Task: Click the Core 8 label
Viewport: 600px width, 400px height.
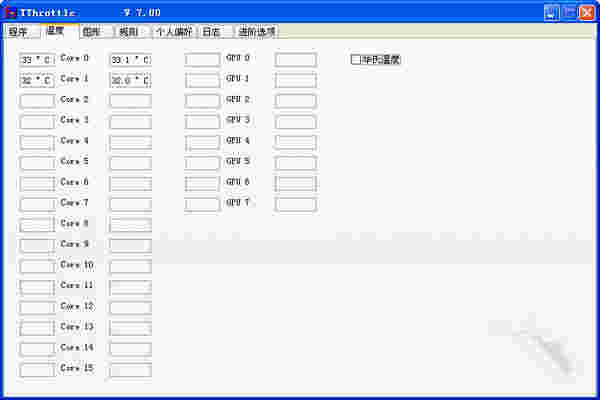Action: [x=75, y=224]
